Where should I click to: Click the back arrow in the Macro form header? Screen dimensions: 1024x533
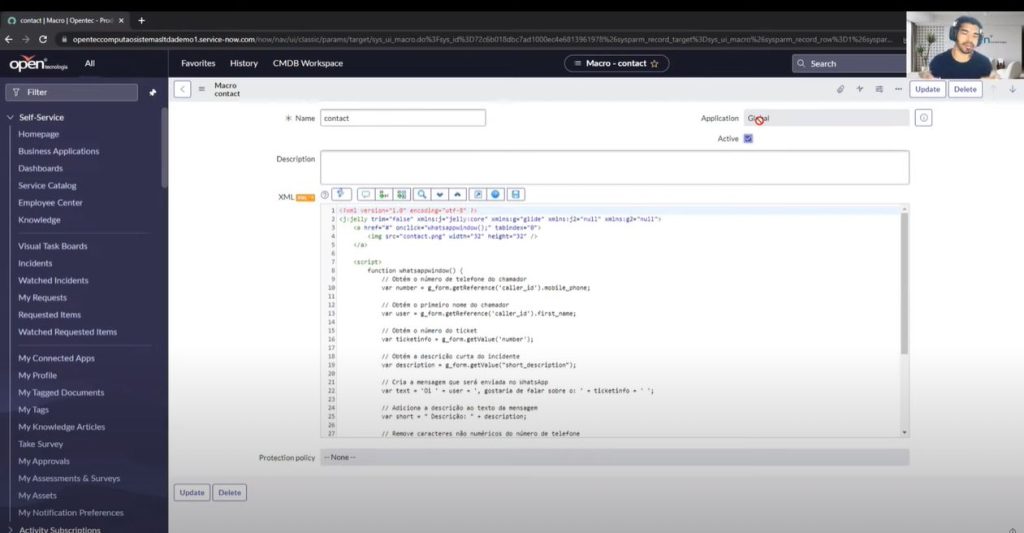click(182, 89)
